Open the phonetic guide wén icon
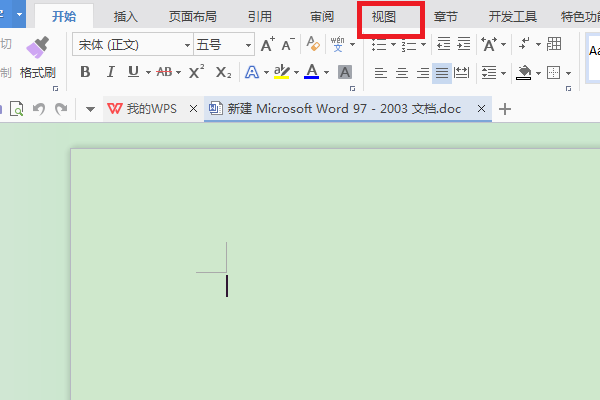 point(338,44)
